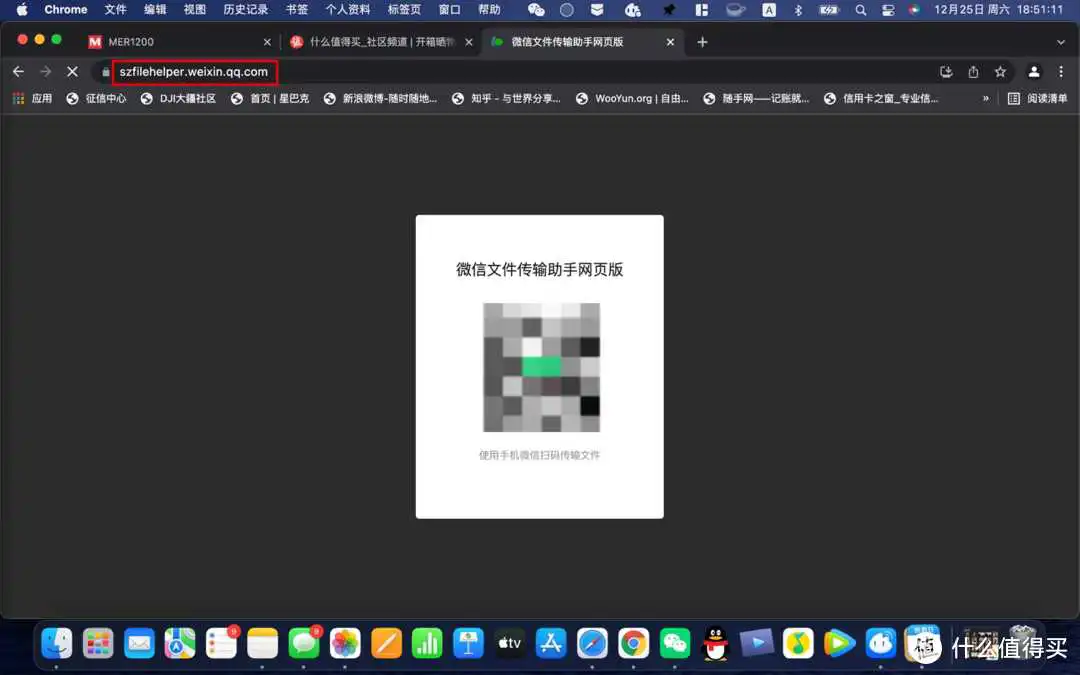Image resolution: width=1080 pixels, height=675 pixels.
Task: Open the WooYun.org bookmark
Action: 632,98
